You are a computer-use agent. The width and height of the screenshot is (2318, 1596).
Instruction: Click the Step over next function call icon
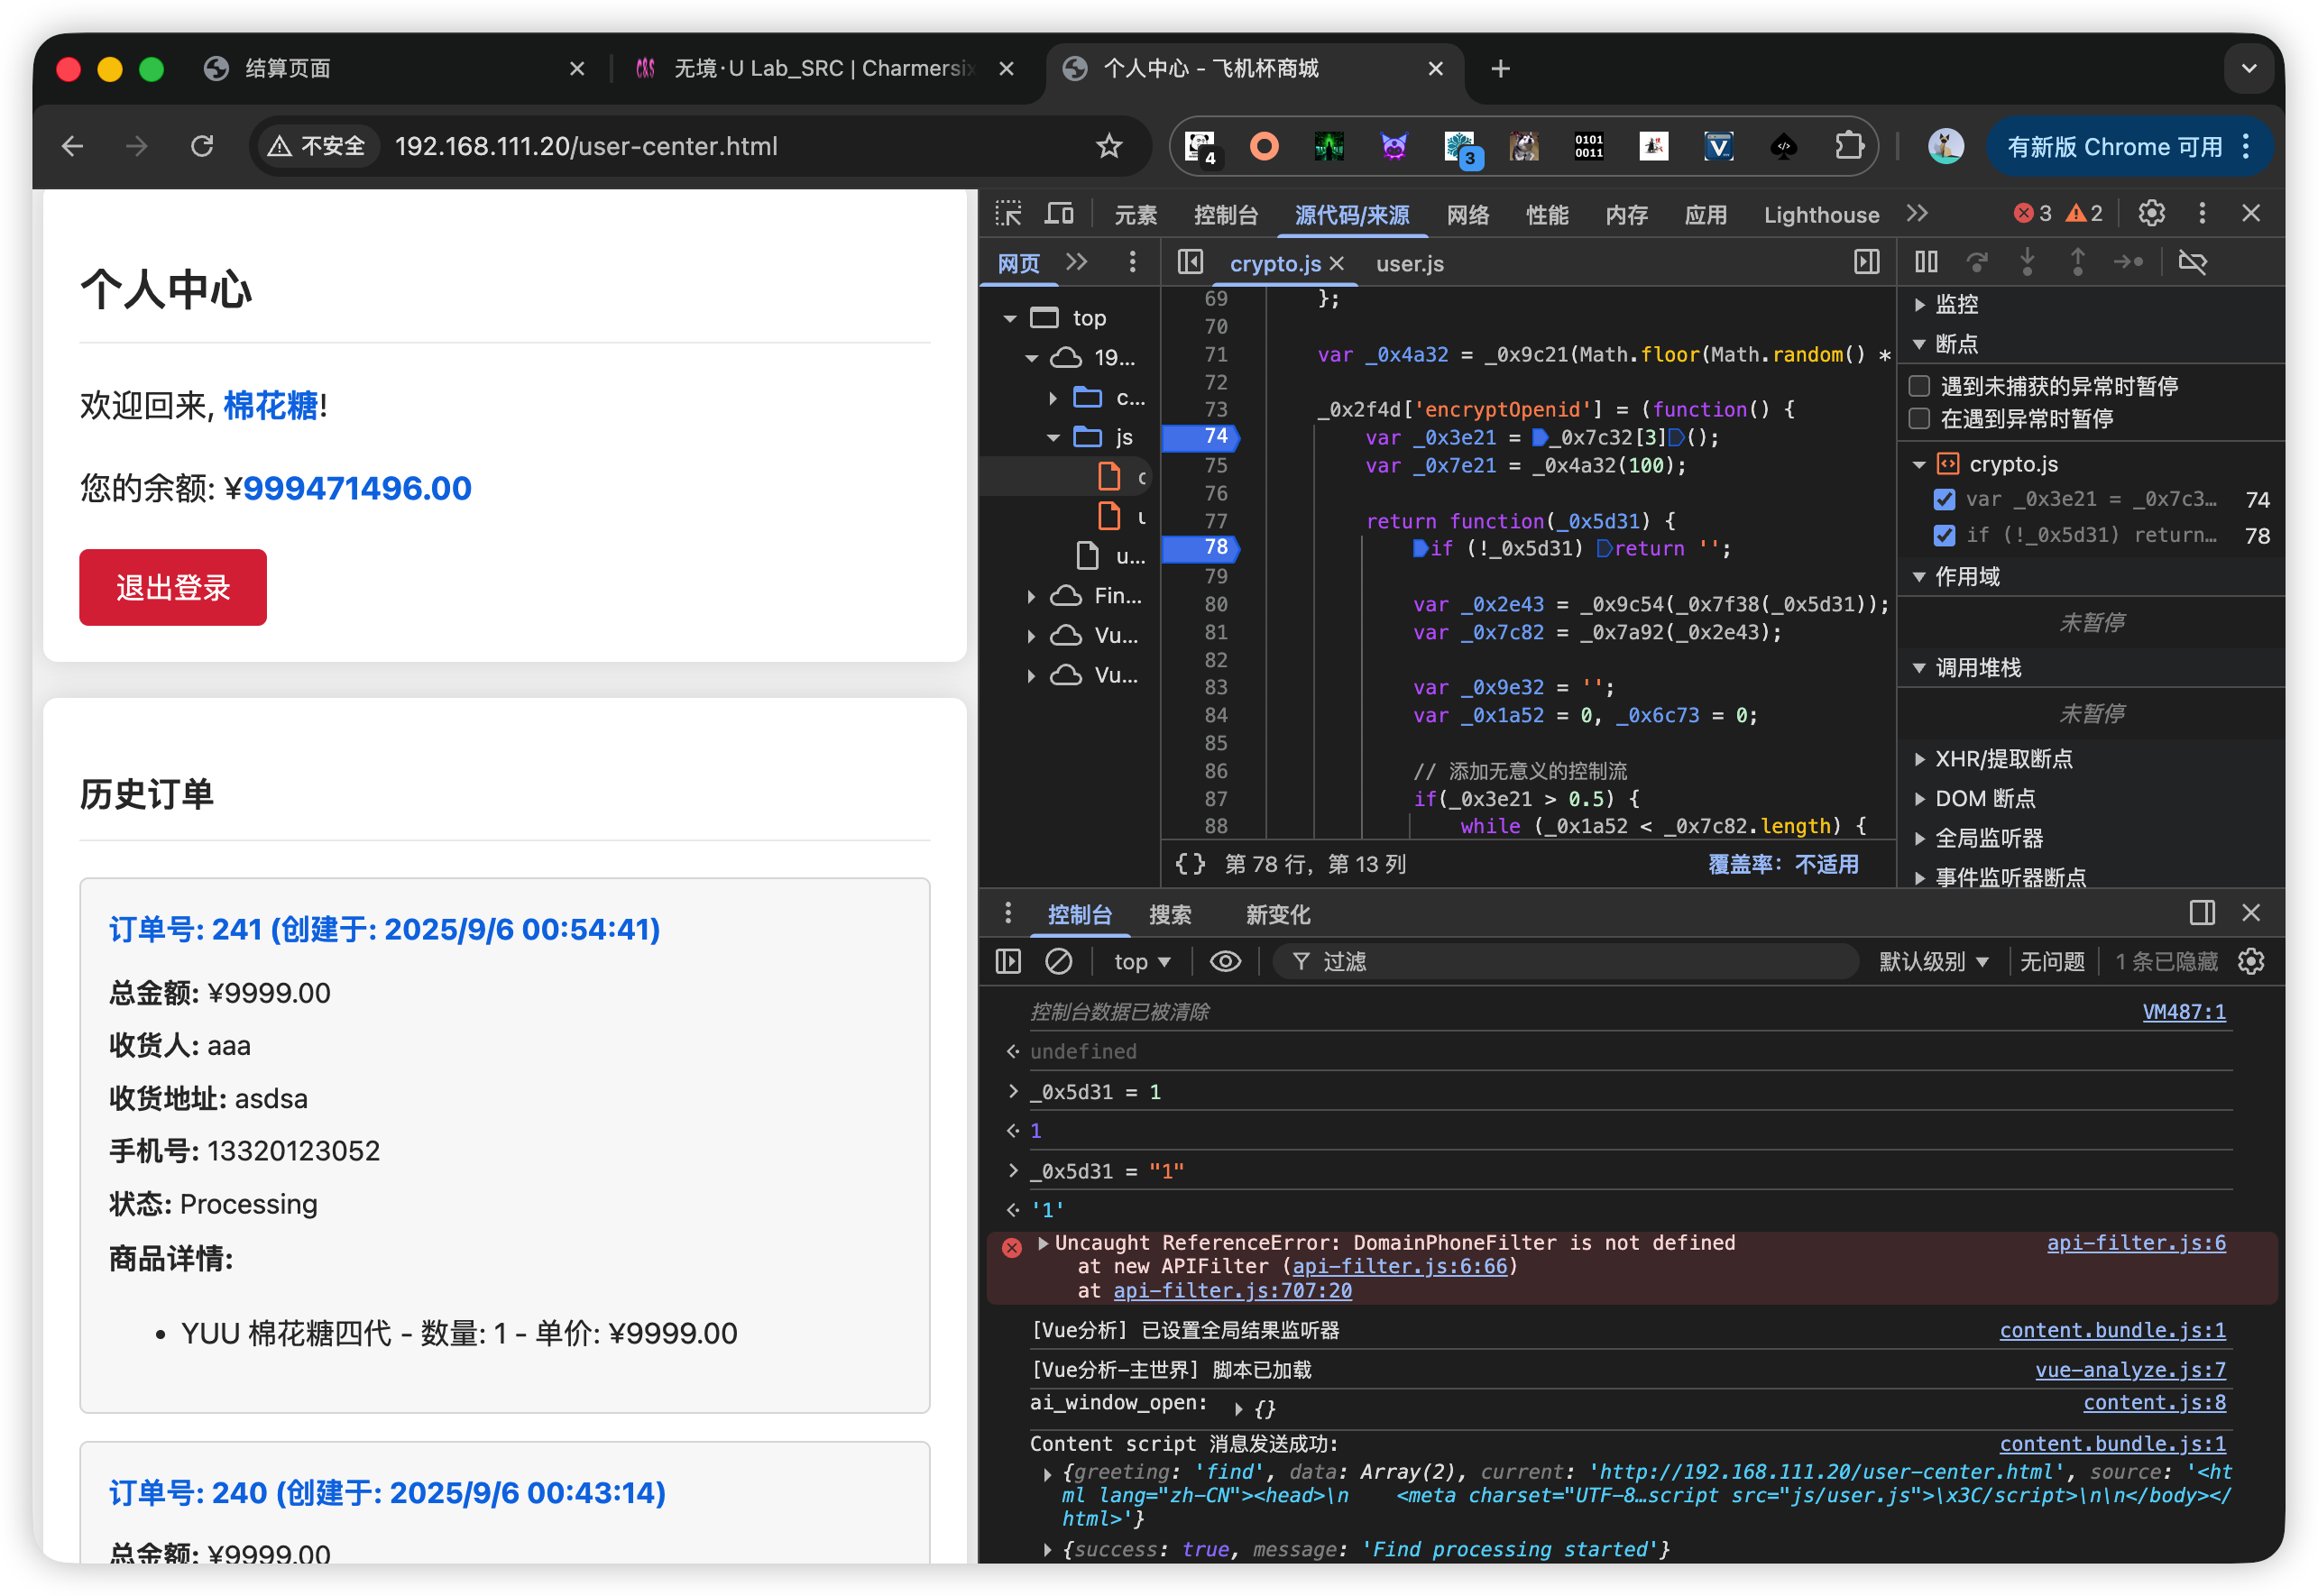coord(1978,261)
